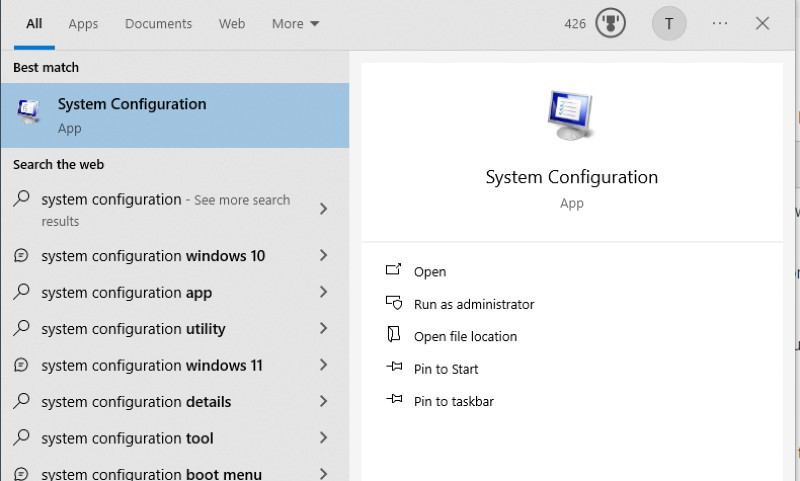Open the T user account avatar
The width and height of the screenshot is (800, 481).
(x=669, y=23)
